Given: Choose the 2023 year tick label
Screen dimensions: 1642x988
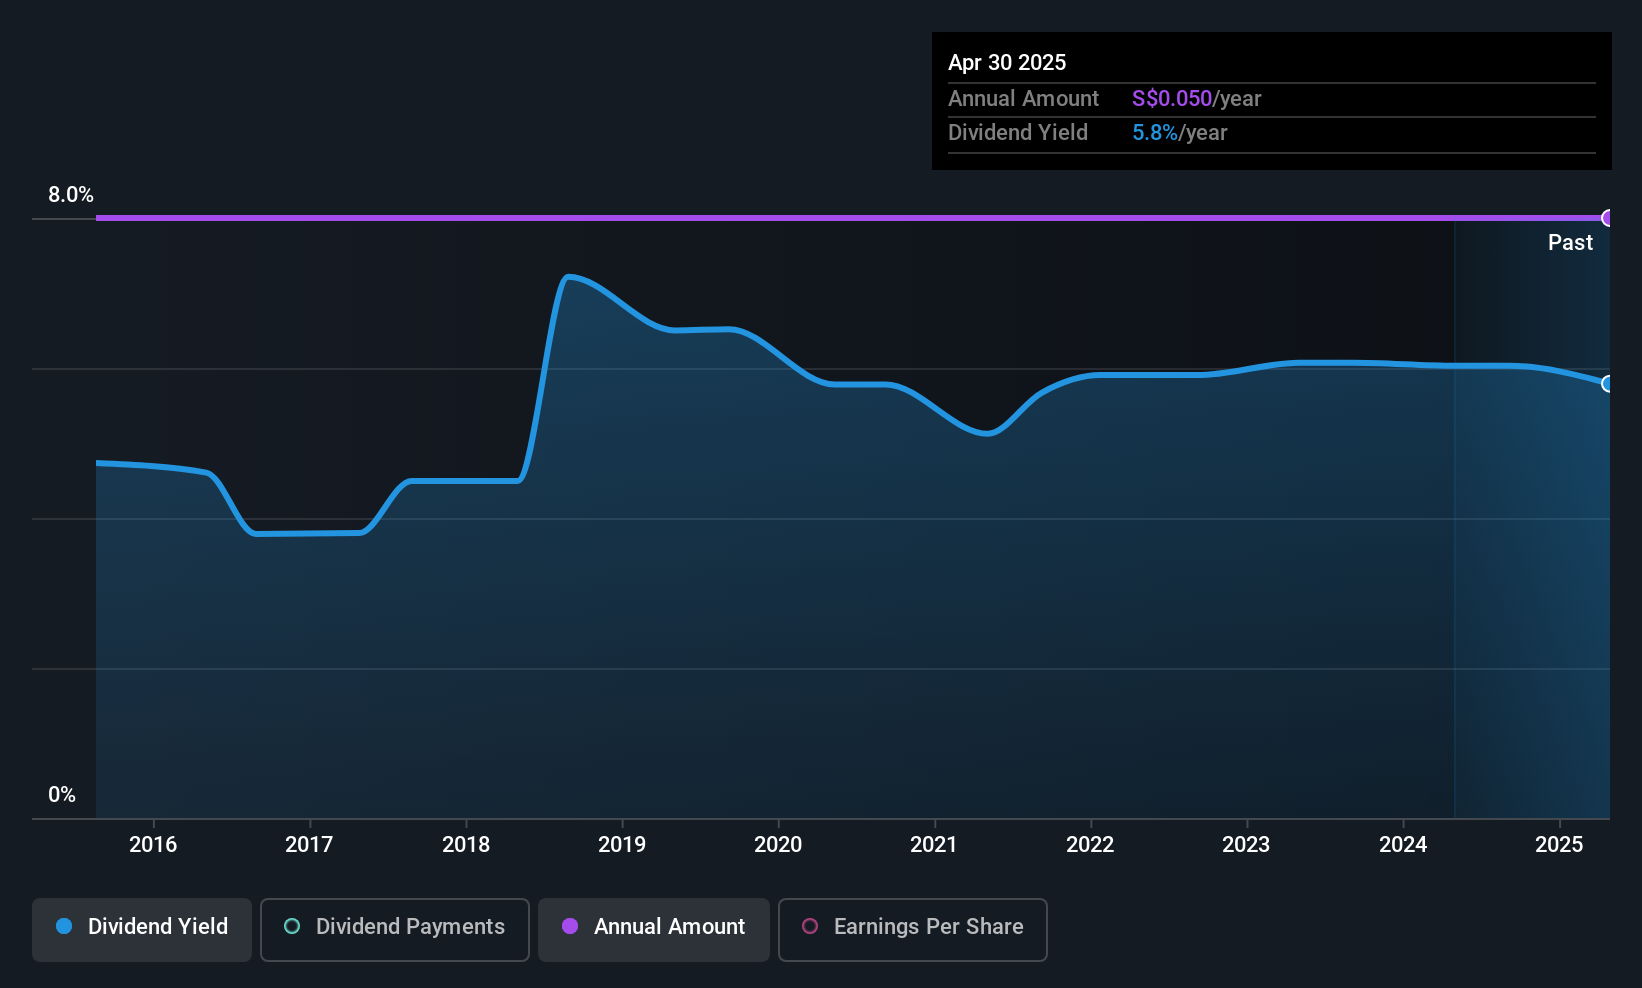Looking at the screenshot, I should pyautogui.click(x=1246, y=845).
